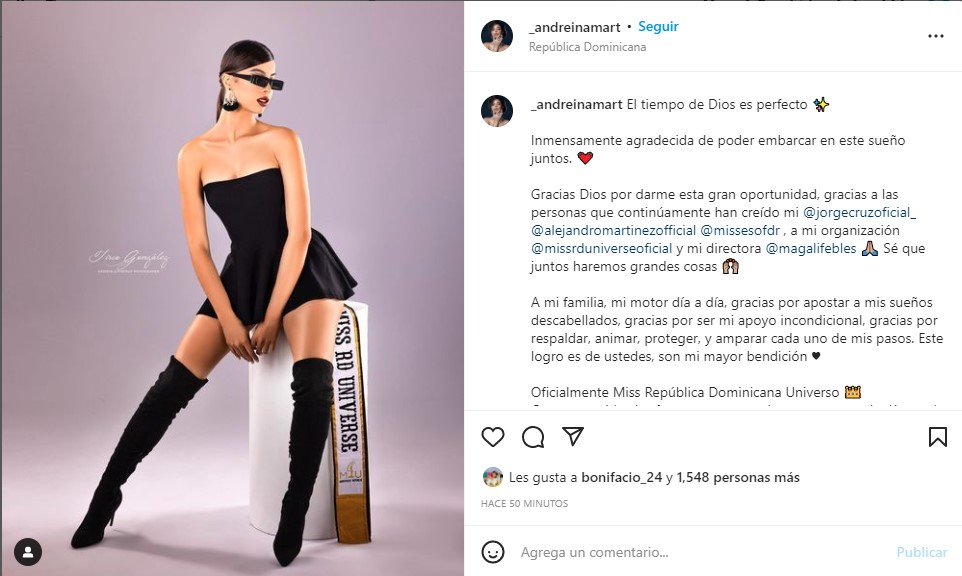The height and width of the screenshot is (576, 962).
Task: Open header profile picture avatar
Action: [497, 36]
